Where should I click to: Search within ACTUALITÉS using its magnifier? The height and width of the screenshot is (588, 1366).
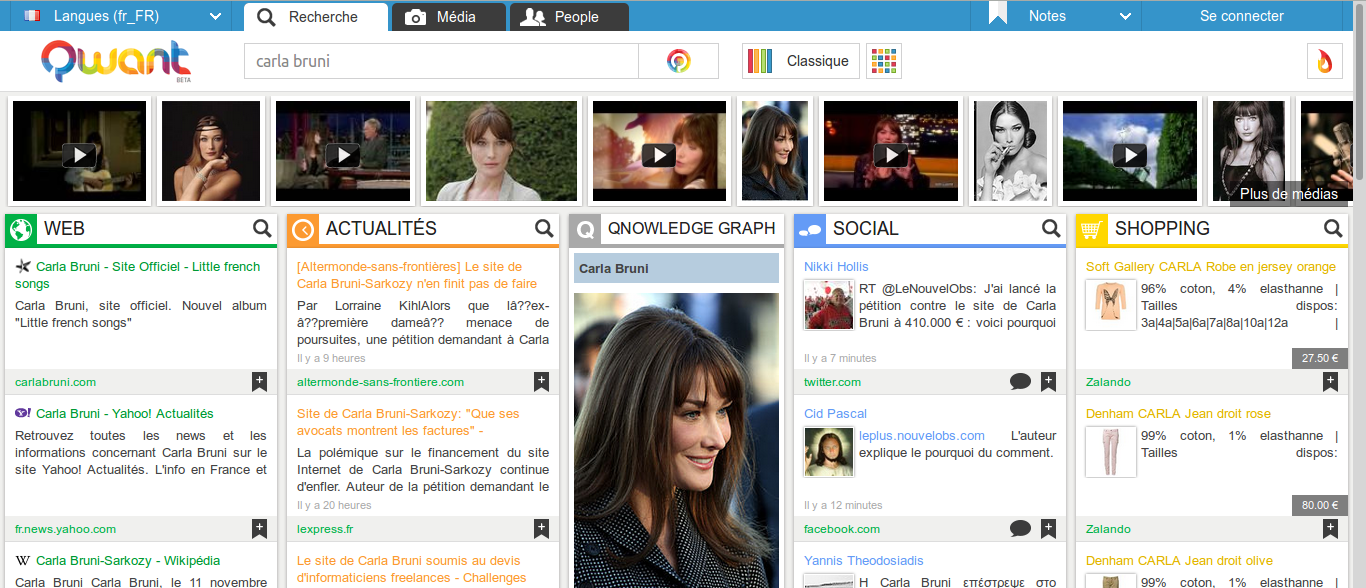click(x=544, y=228)
